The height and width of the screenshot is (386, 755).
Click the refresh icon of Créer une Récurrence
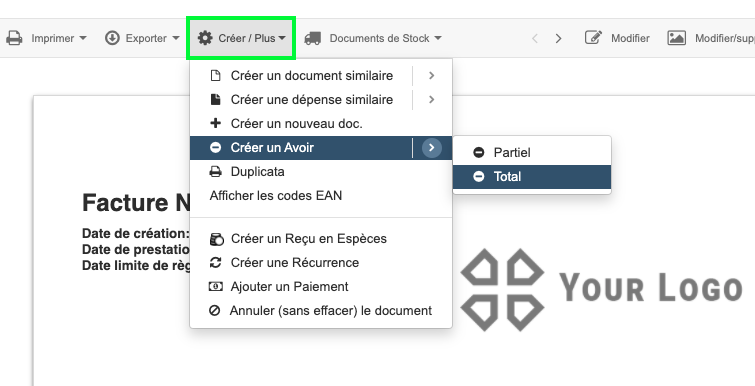click(x=216, y=263)
